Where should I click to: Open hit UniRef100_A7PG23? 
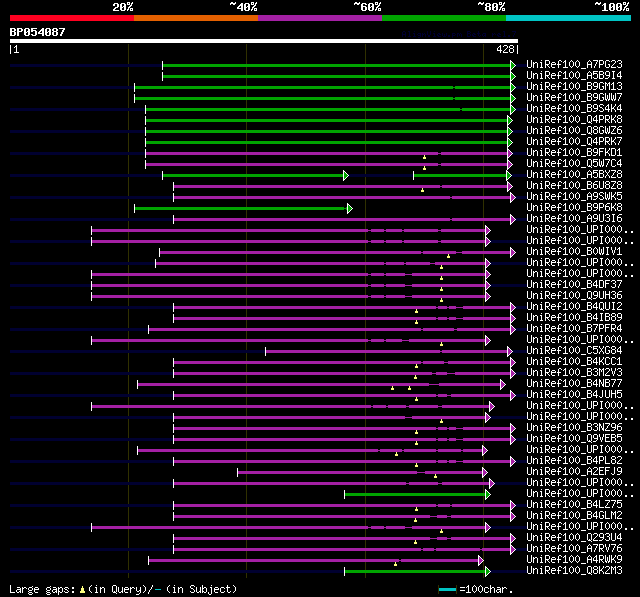574,64
